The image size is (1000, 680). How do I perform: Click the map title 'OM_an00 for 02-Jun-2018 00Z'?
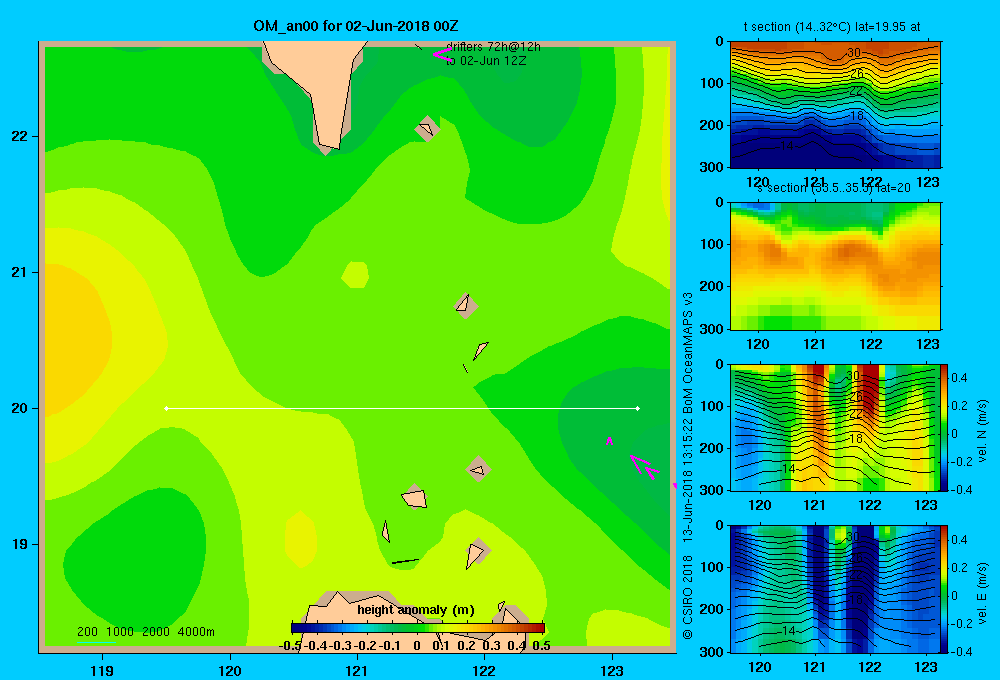tap(355, 26)
